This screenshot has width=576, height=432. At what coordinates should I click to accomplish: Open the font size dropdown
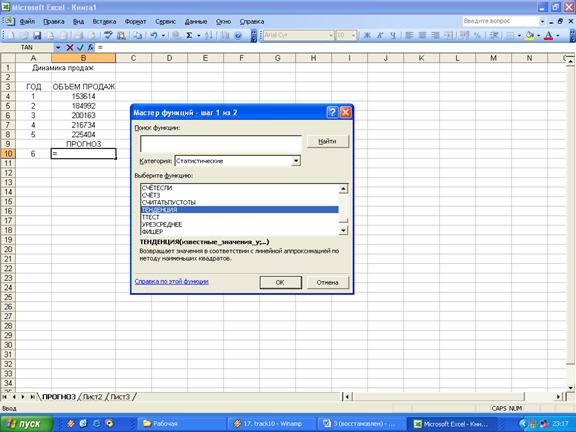(x=353, y=35)
